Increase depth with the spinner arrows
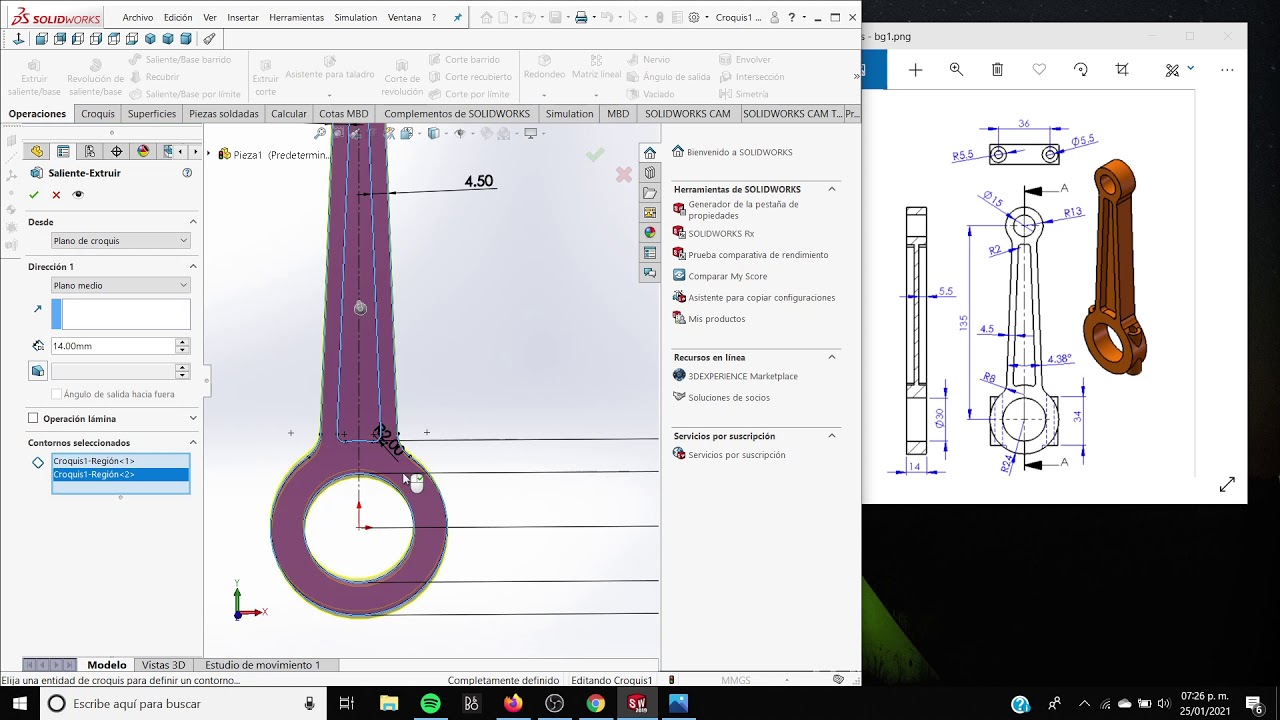 [x=182, y=342]
